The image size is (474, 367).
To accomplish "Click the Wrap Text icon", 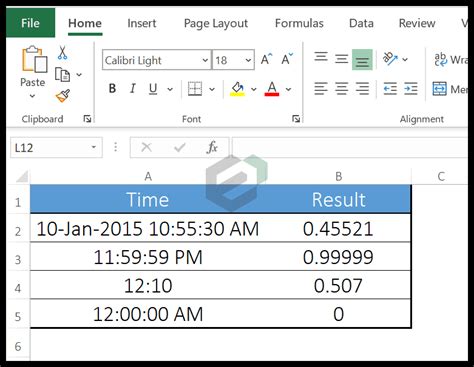I will 441,59.
